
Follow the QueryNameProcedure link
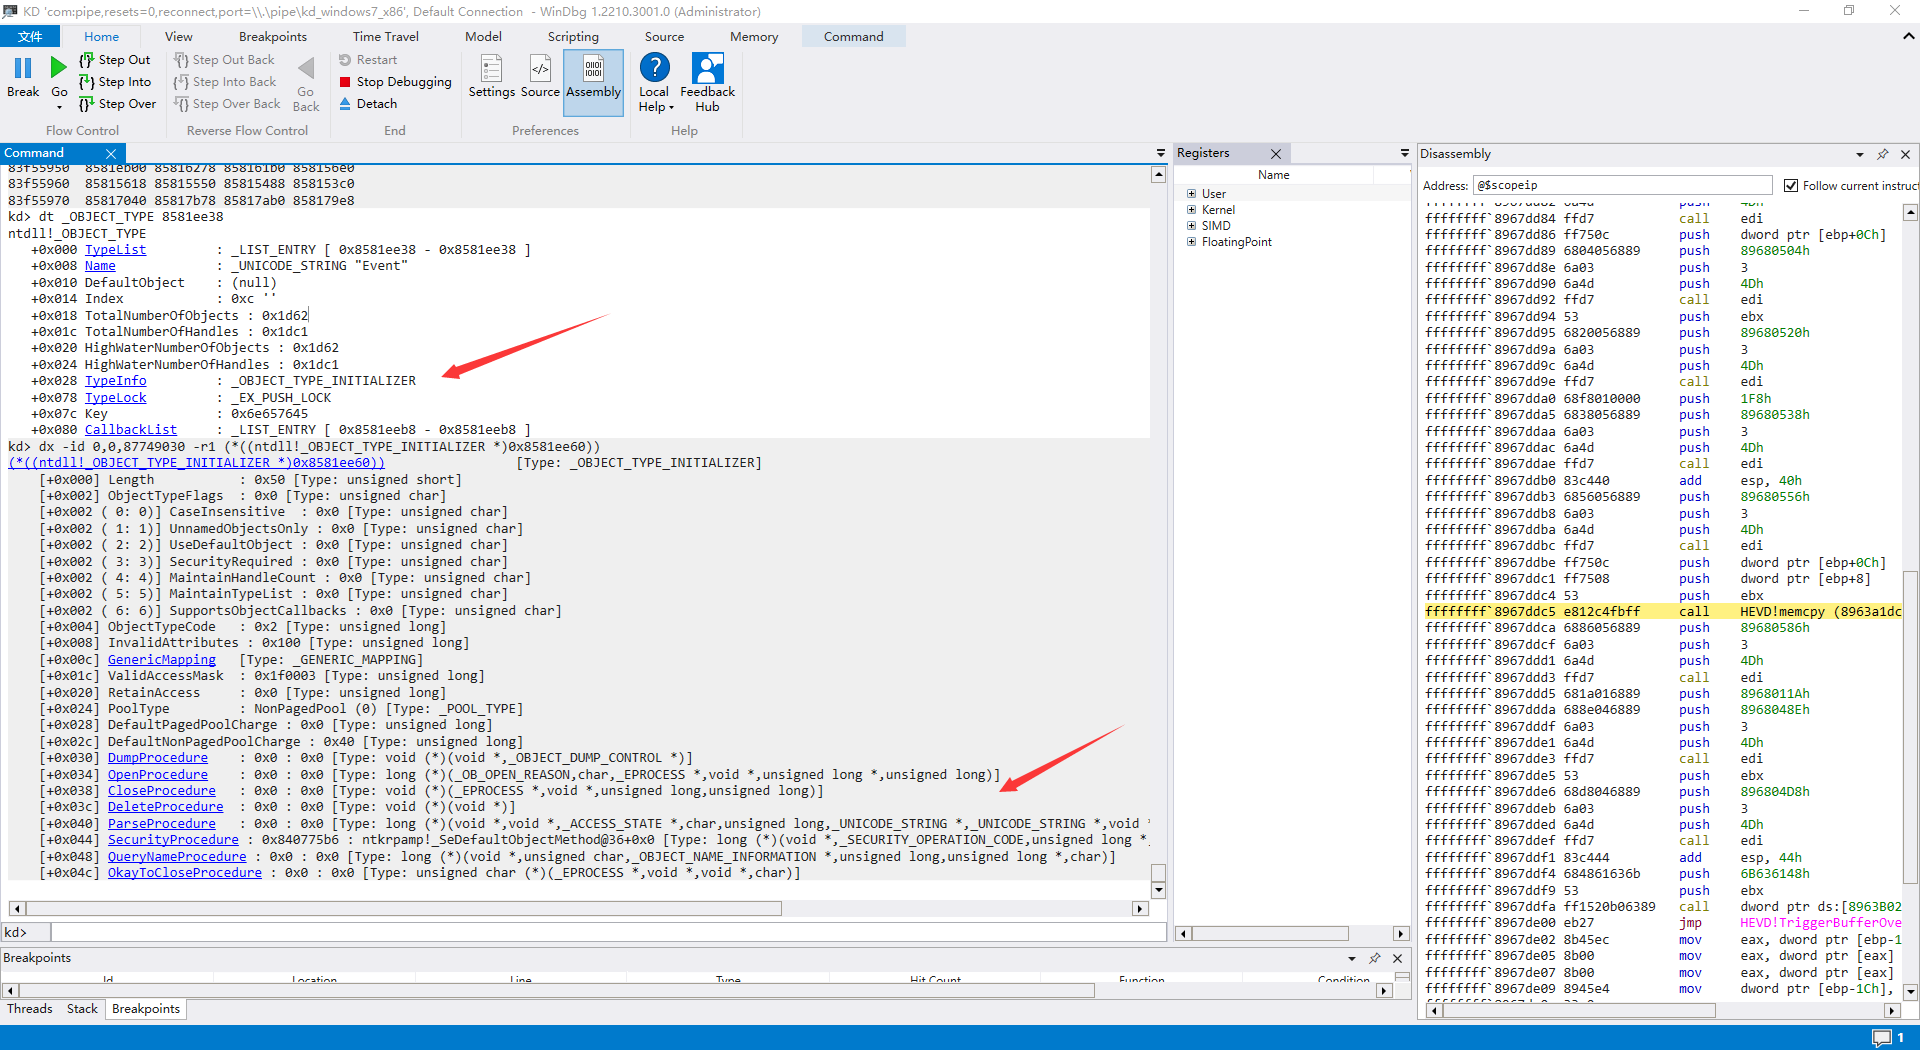click(x=176, y=857)
